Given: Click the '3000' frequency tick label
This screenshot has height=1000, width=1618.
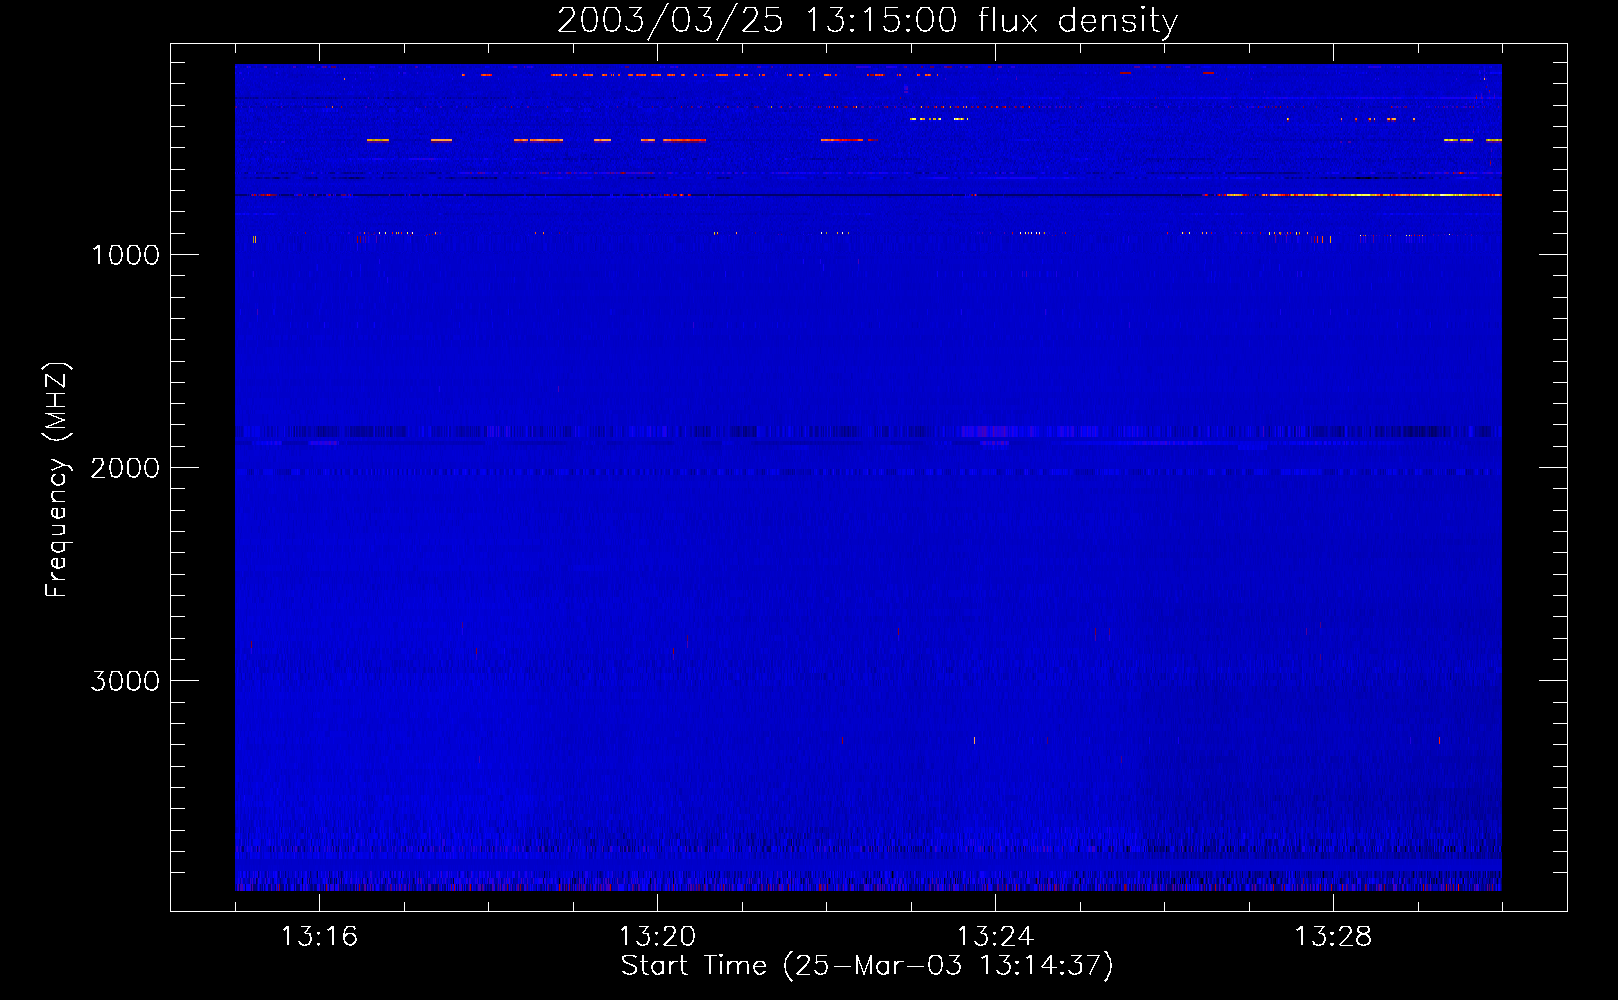Looking at the screenshot, I should coord(125,681).
